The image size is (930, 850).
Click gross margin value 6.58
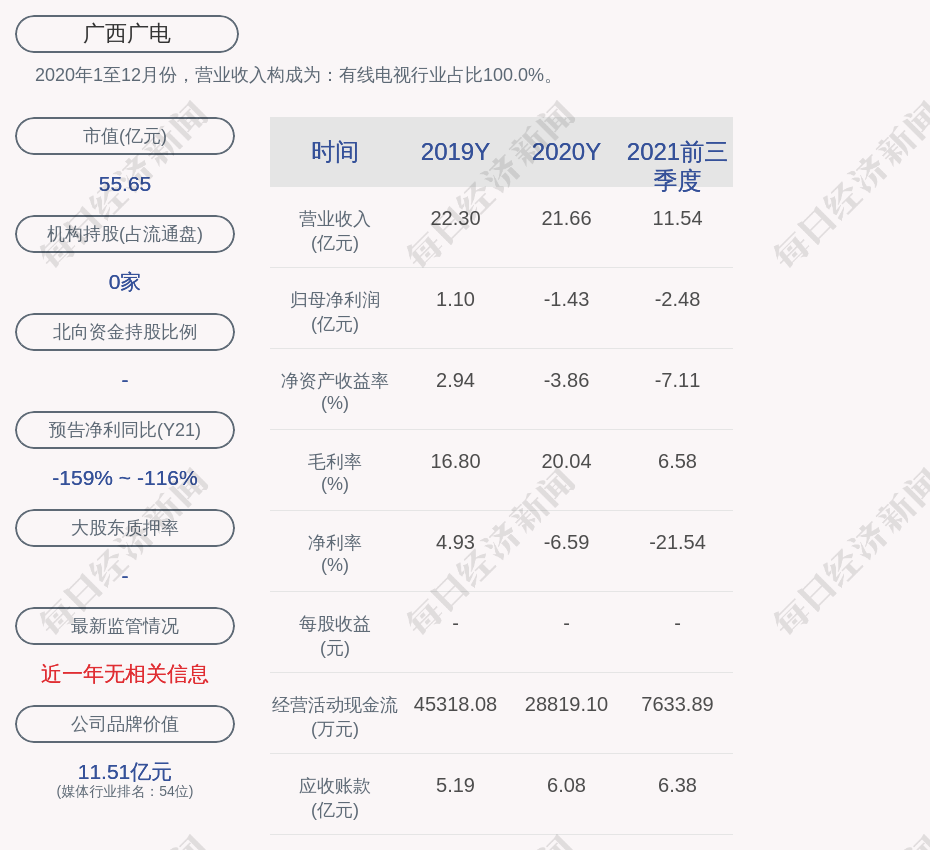pos(677,461)
